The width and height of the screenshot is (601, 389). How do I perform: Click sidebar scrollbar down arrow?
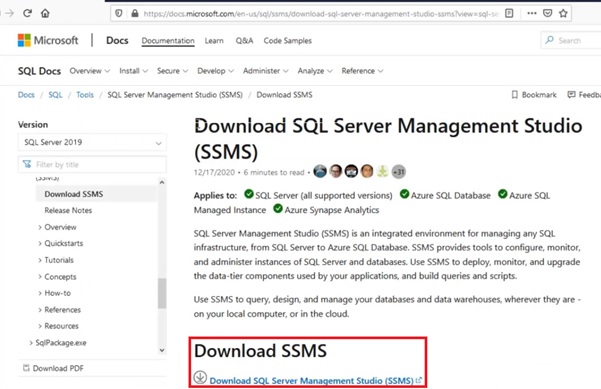pyautogui.click(x=162, y=350)
